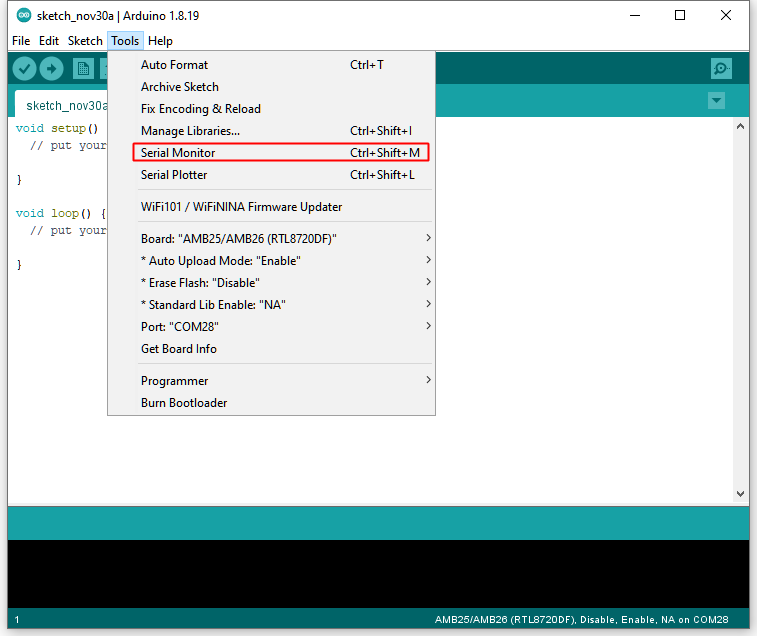This screenshot has width=757, height=636.
Task: Select Standard Lib Enable "NA" entry
Action: pyautogui.click(x=271, y=305)
